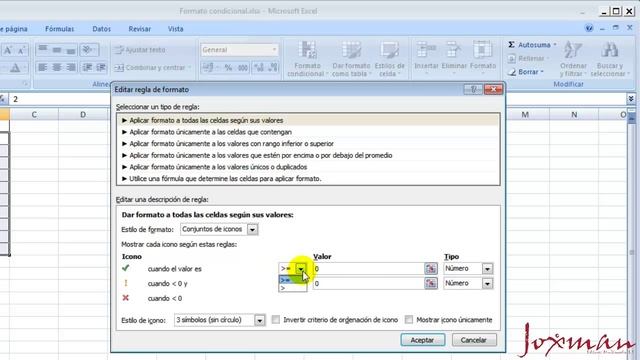
Task: Click range selector icon for first Valor
Action: (431, 269)
